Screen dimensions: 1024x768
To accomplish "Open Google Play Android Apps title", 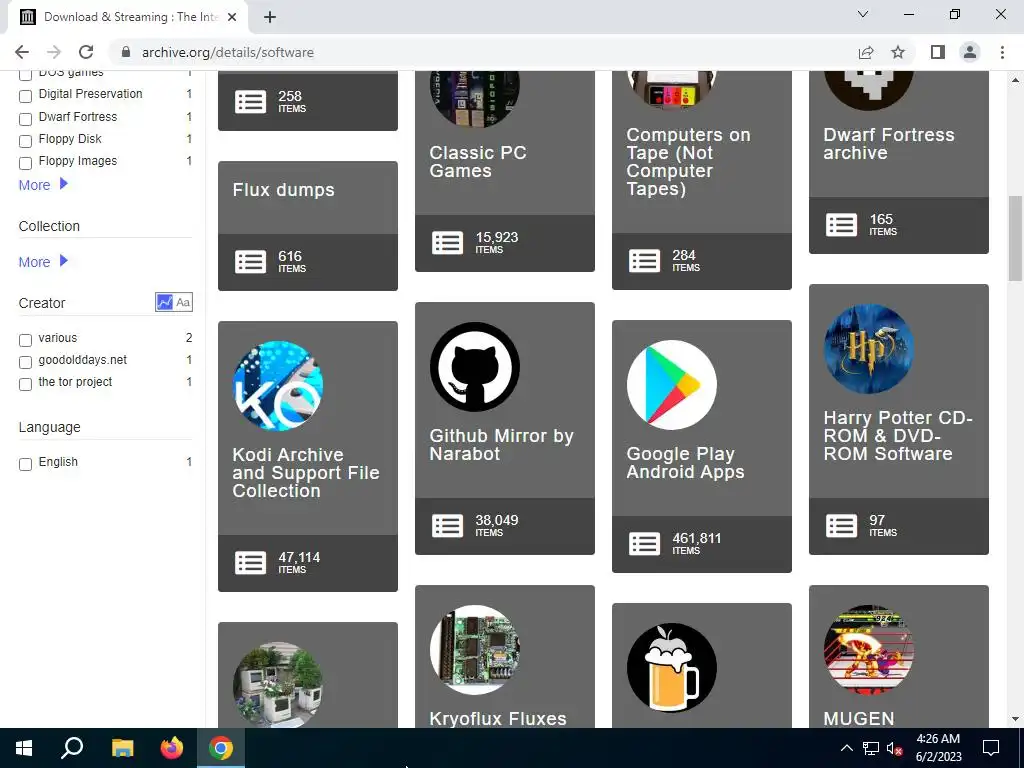I will (x=685, y=462).
